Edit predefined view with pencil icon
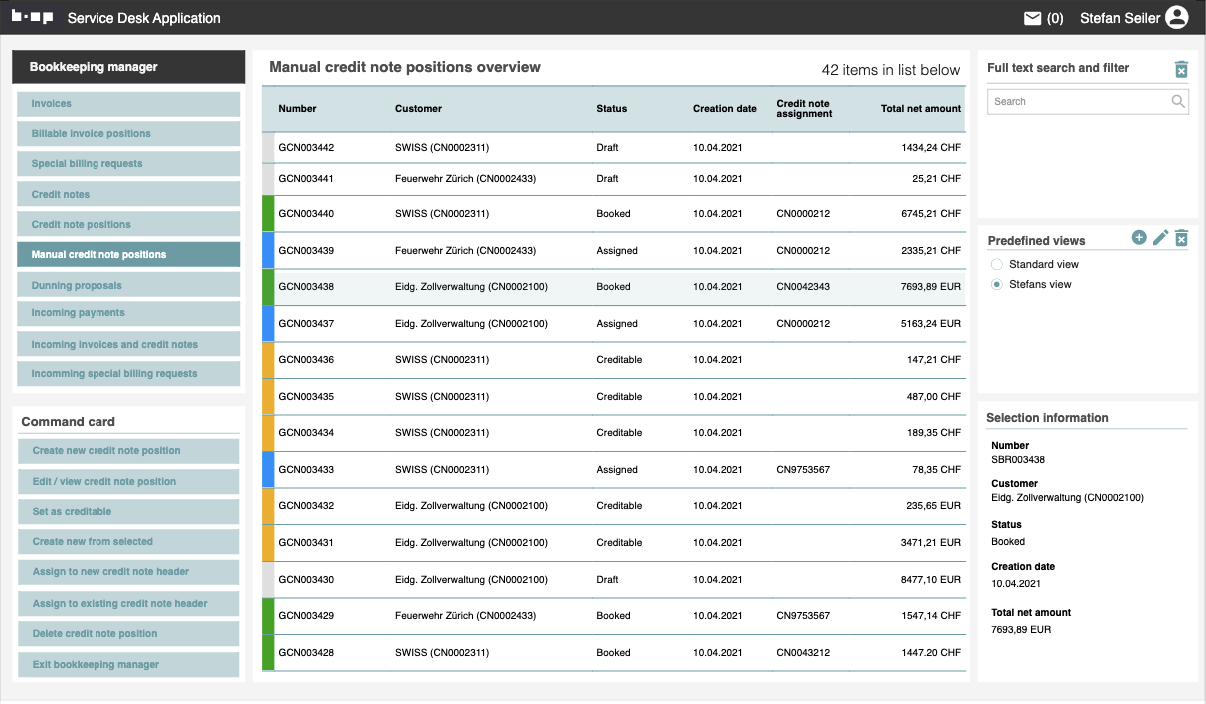 1160,238
